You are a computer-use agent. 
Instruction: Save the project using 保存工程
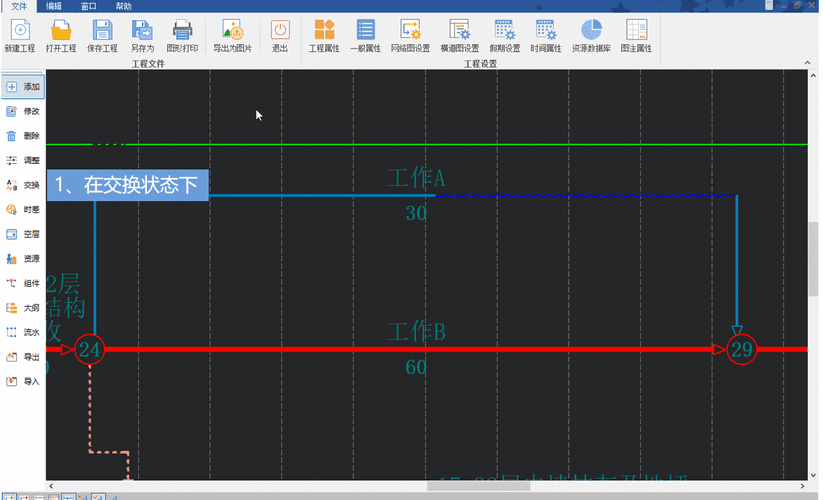[x=102, y=36]
